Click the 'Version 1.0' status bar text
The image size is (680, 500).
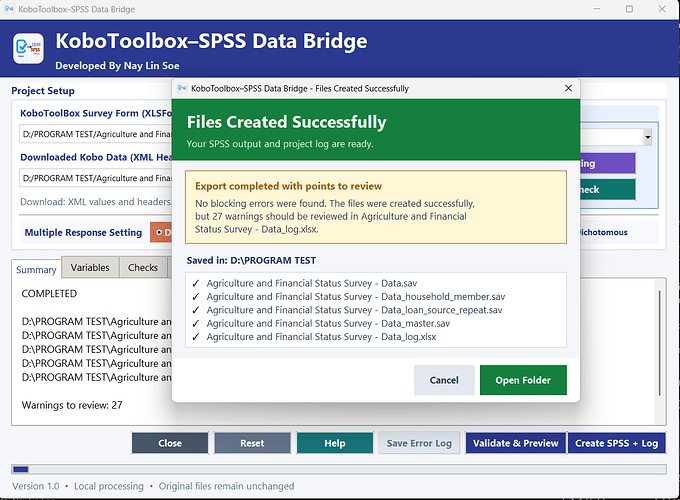(x=36, y=486)
